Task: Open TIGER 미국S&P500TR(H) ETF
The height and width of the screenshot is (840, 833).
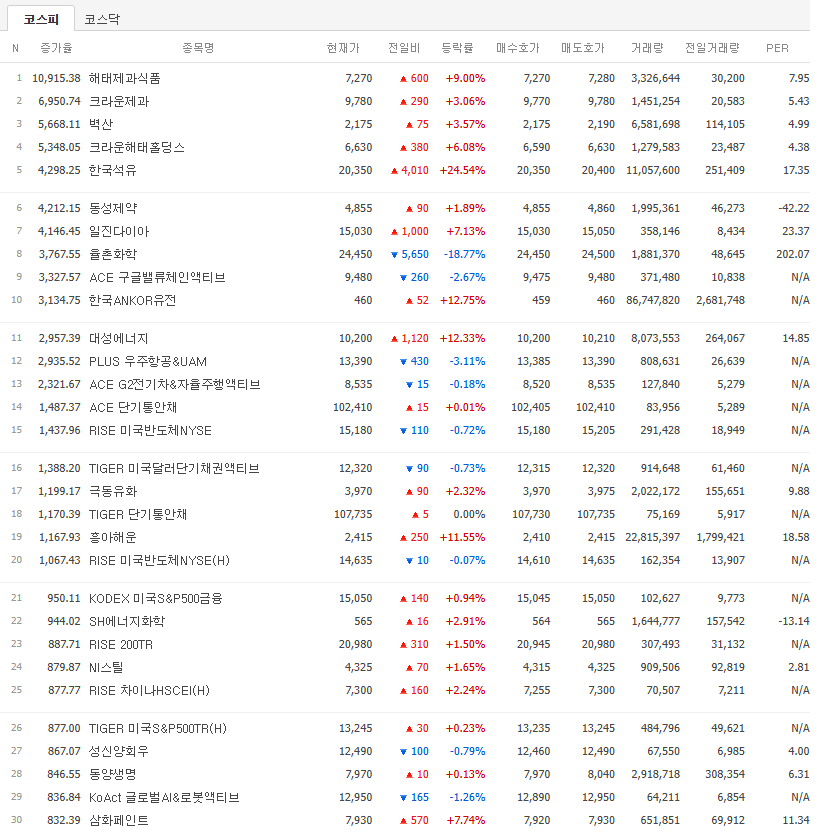Action: [157, 729]
